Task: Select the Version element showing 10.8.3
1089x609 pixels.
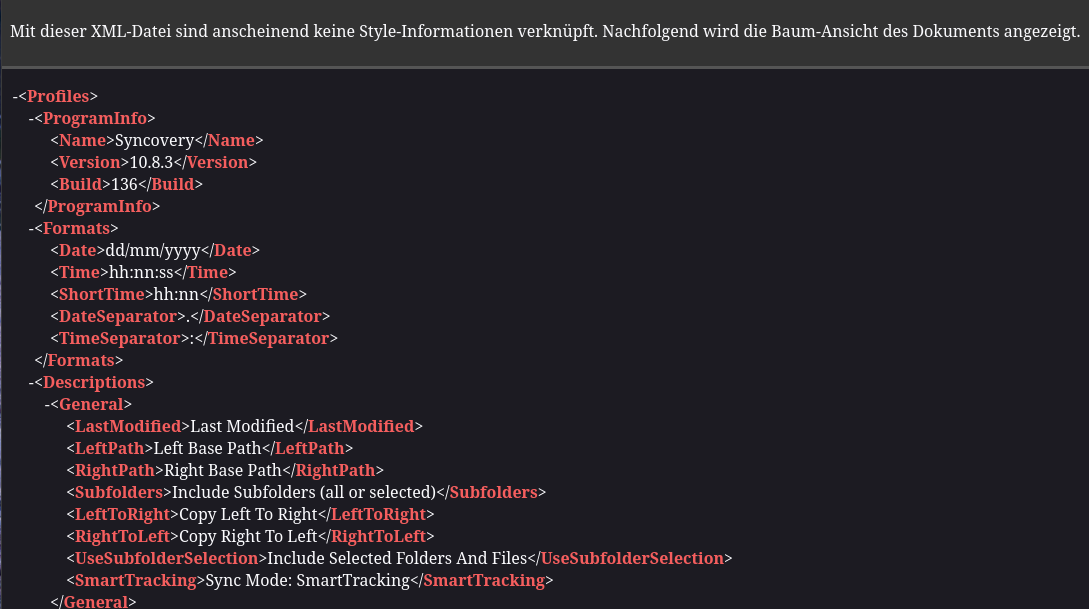Action: click(89, 162)
